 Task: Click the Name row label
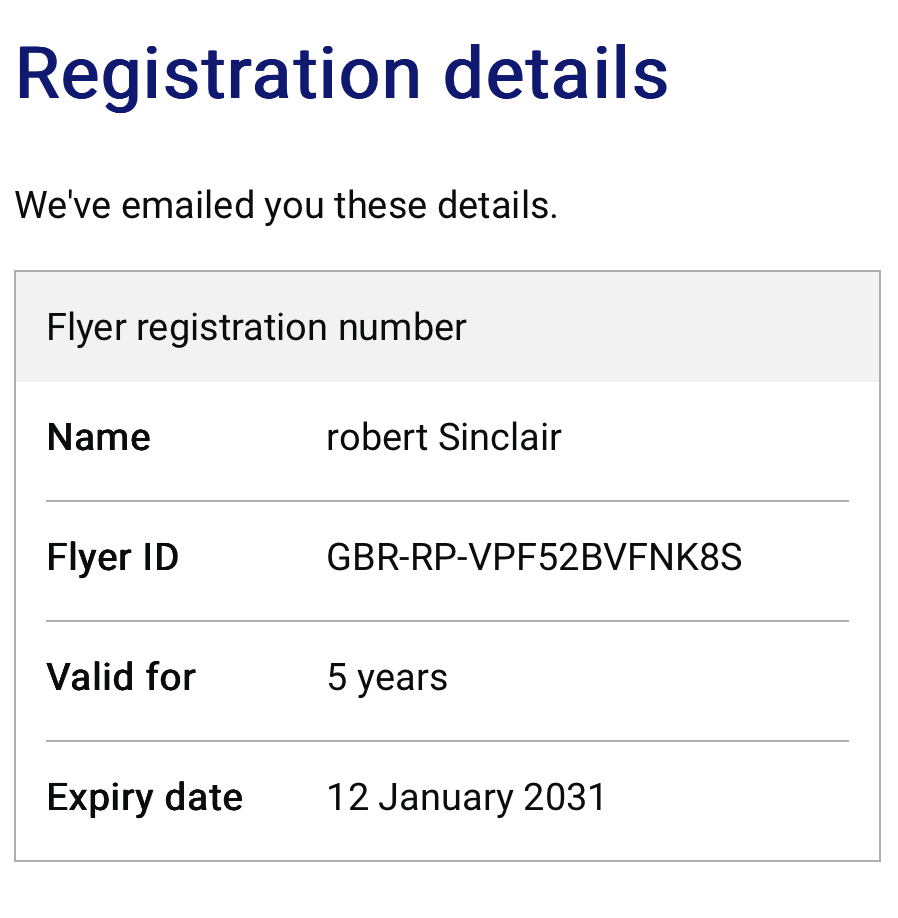click(98, 437)
